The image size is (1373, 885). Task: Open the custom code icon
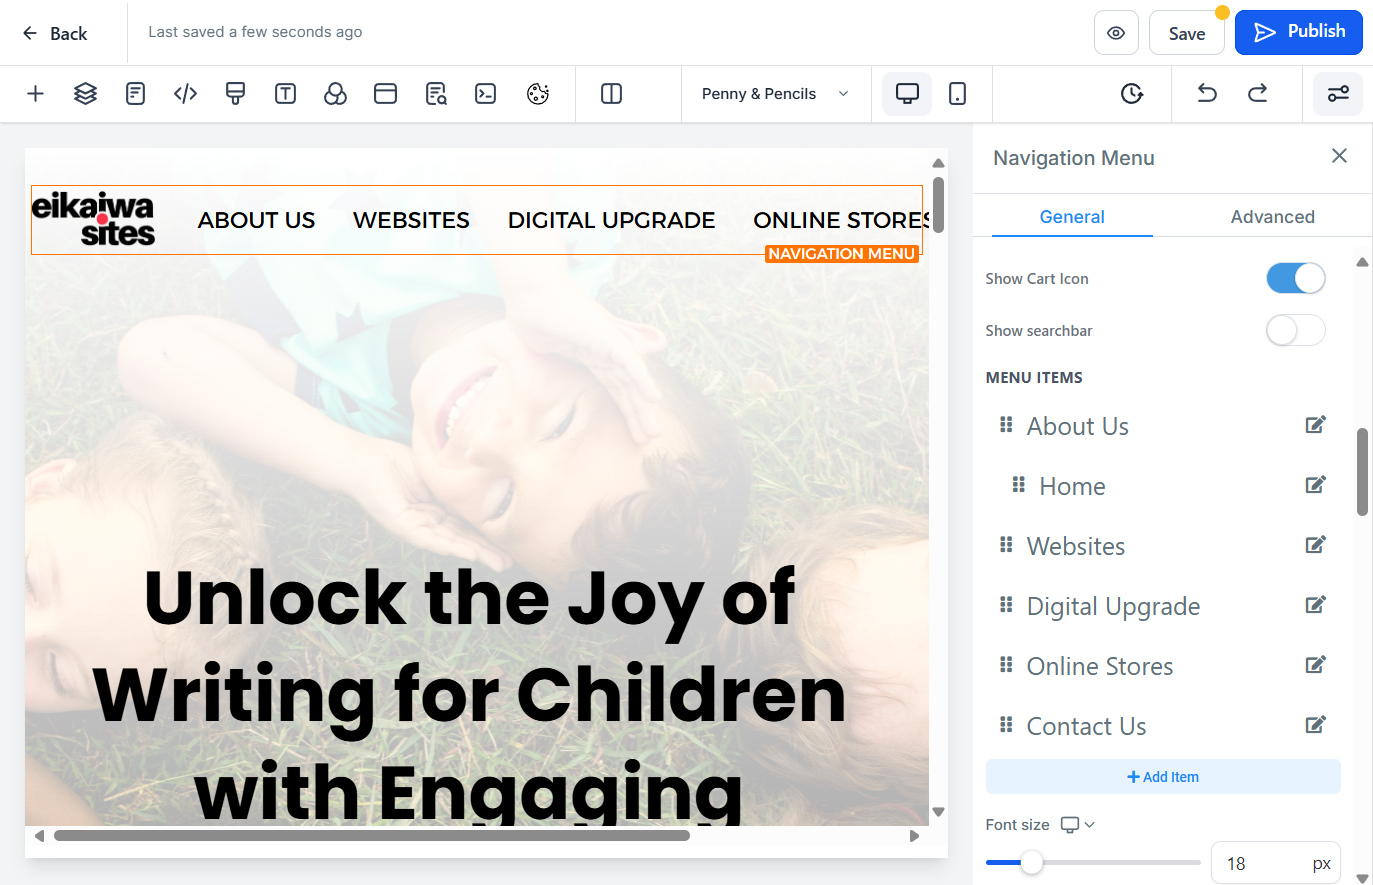pos(185,94)
